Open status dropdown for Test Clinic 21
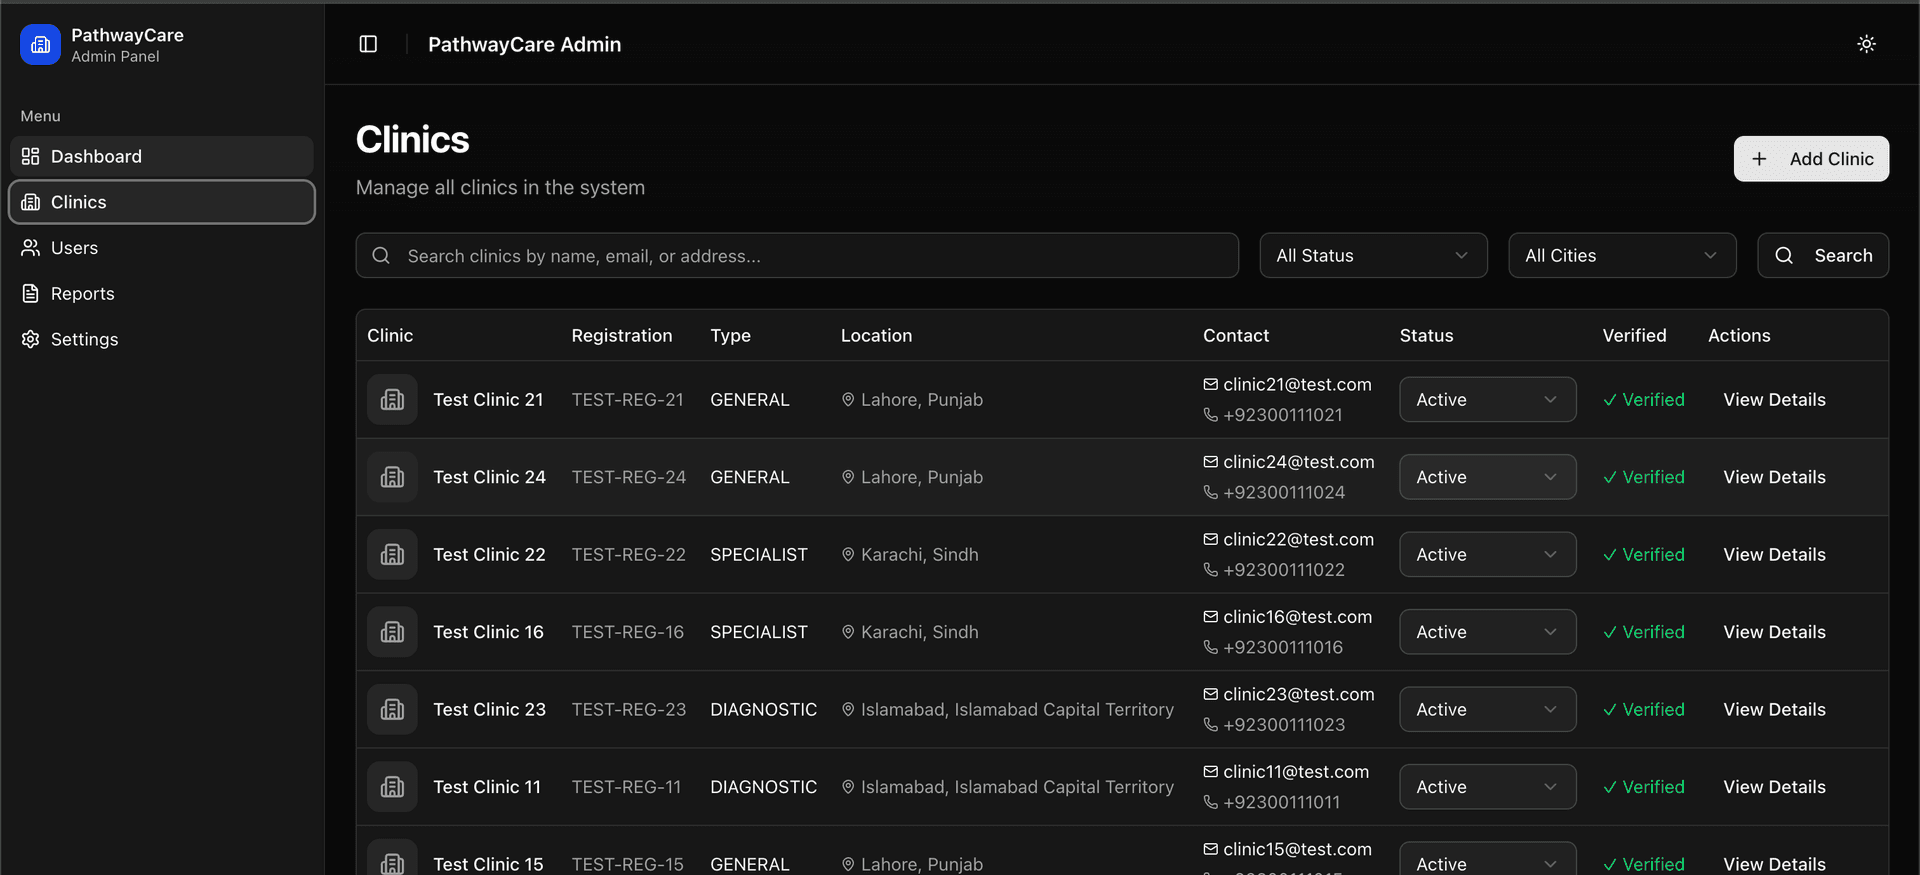Screen dimensions: 1920x875 tap(1488, 400)
